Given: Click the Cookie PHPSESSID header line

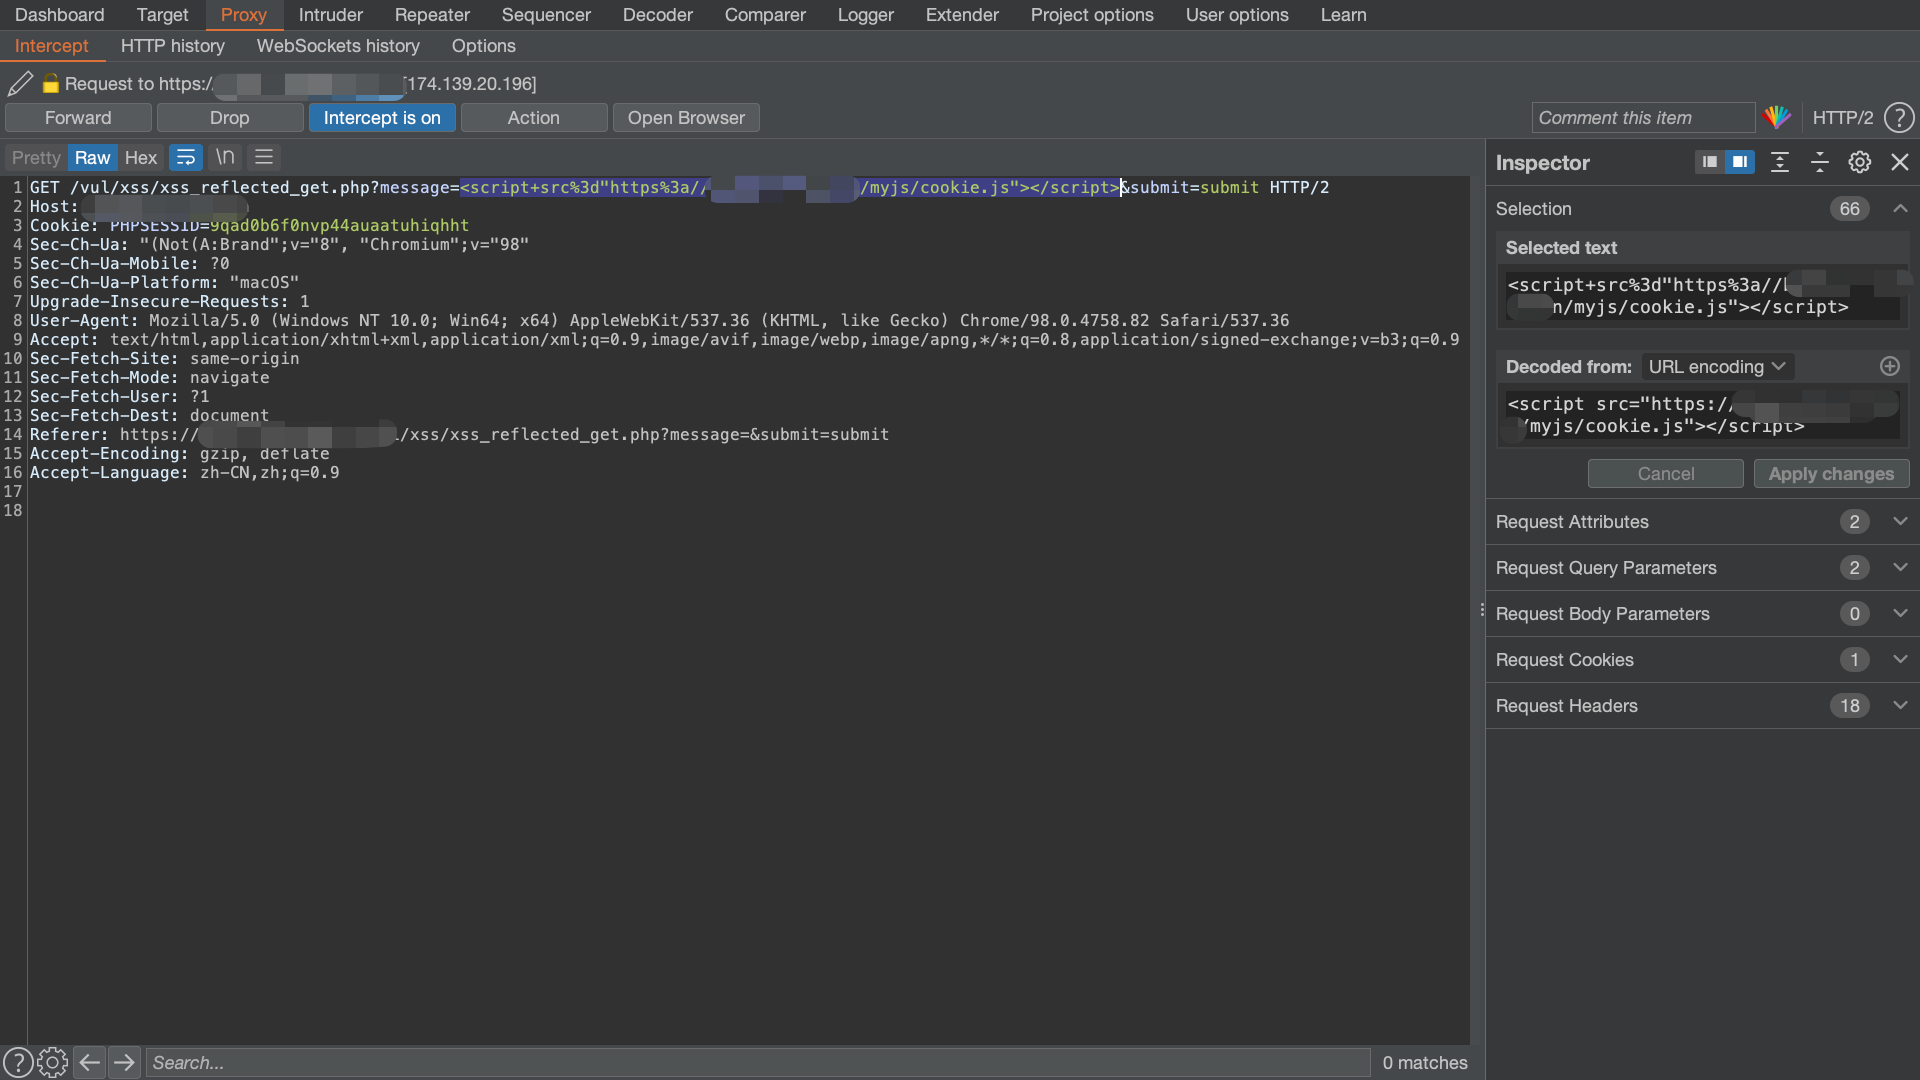Looking at the screenshot, I should (250, 226).
